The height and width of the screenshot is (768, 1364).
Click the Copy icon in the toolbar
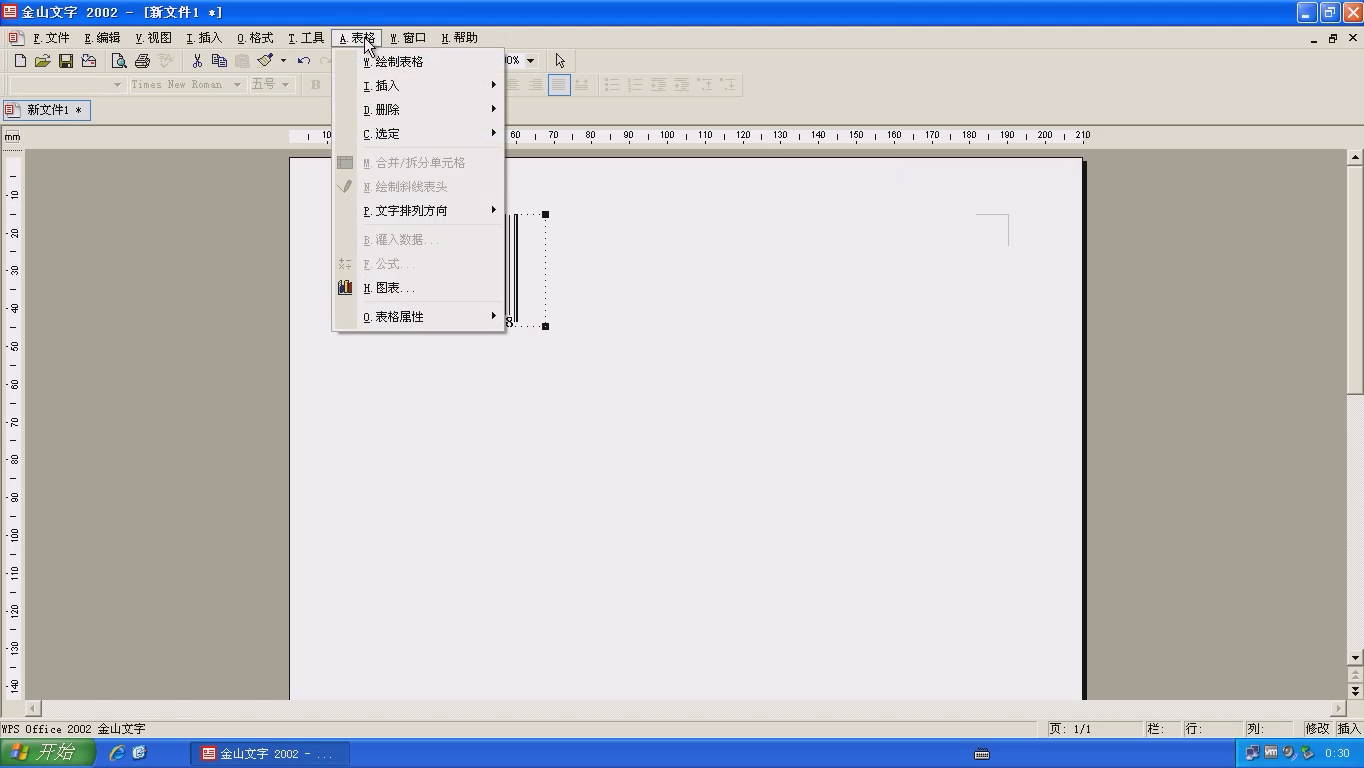219,61
